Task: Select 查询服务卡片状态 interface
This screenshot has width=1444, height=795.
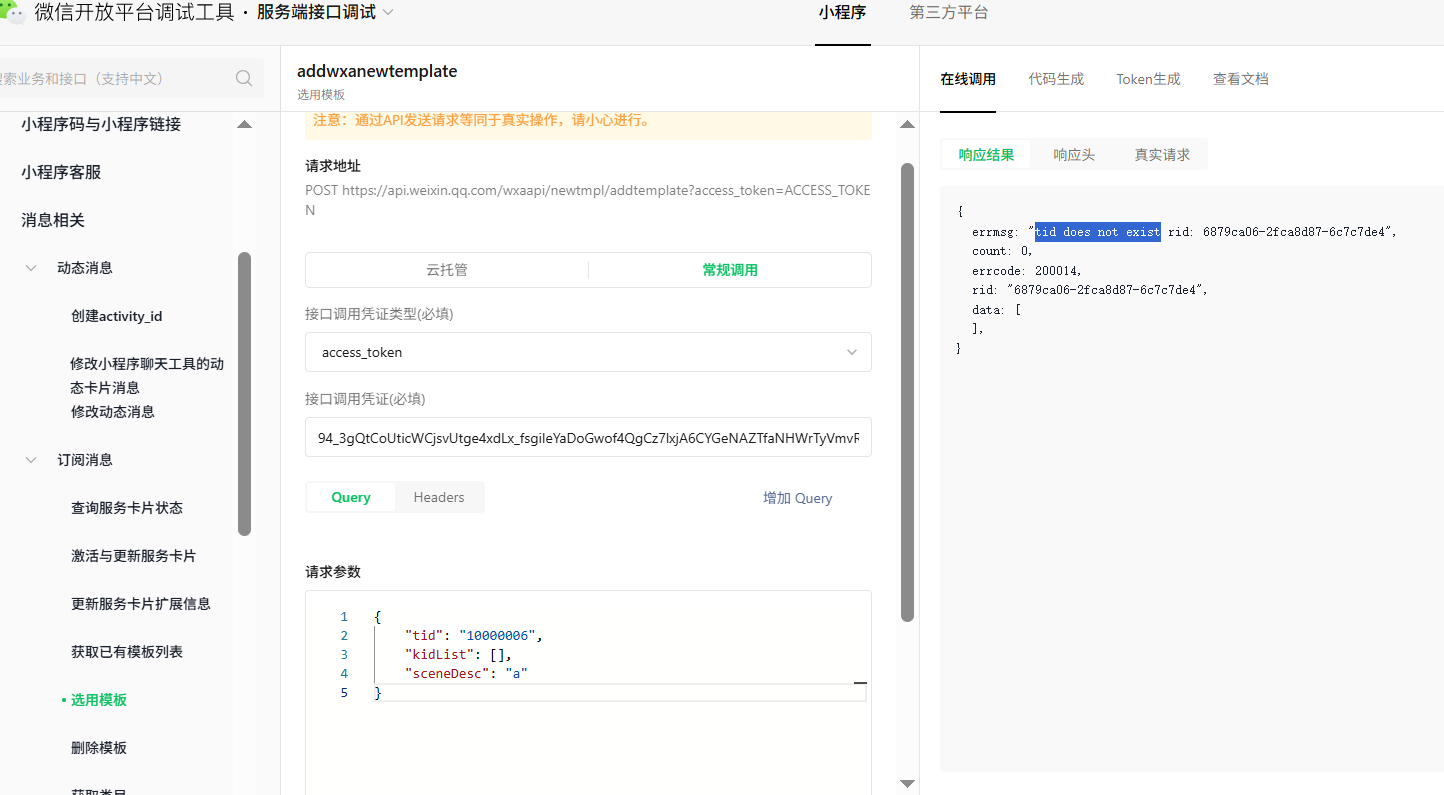Action: (x=127, y=508)
